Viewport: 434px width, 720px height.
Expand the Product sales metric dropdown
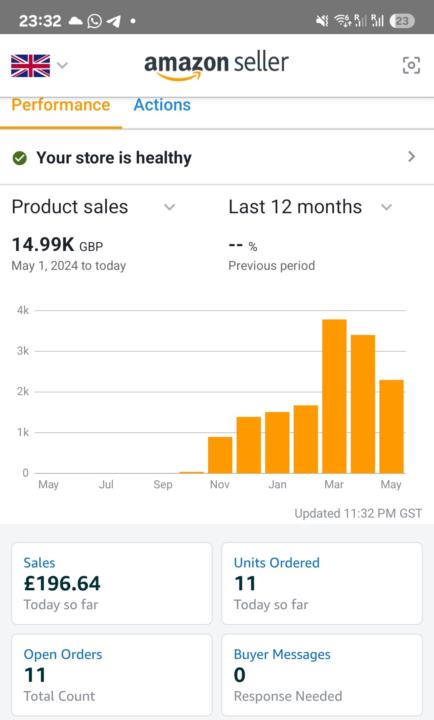[169, 207]
